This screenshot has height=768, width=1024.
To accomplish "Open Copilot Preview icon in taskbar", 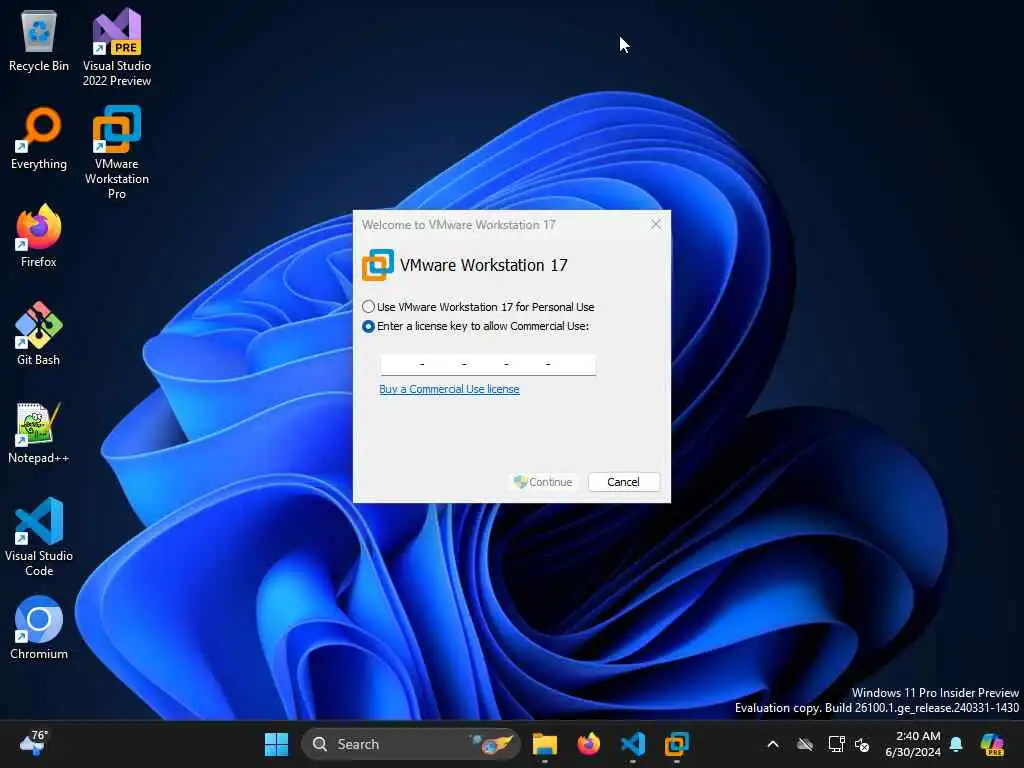I will tap(992, 744).
